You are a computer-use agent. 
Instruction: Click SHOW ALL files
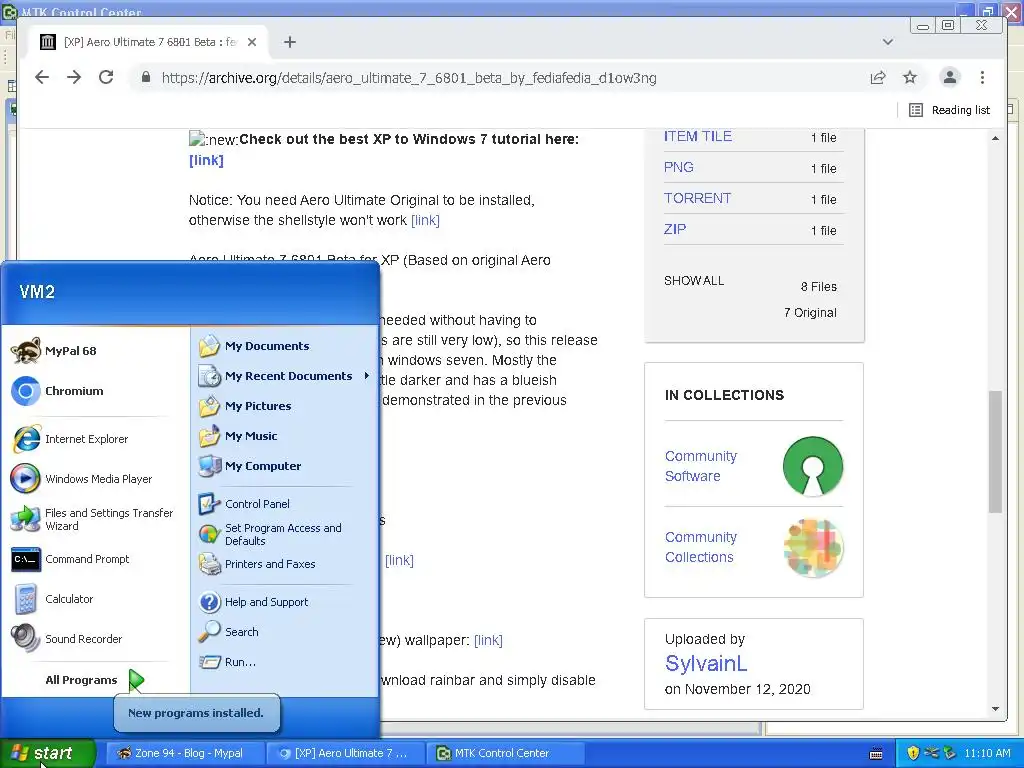(694, 281)
